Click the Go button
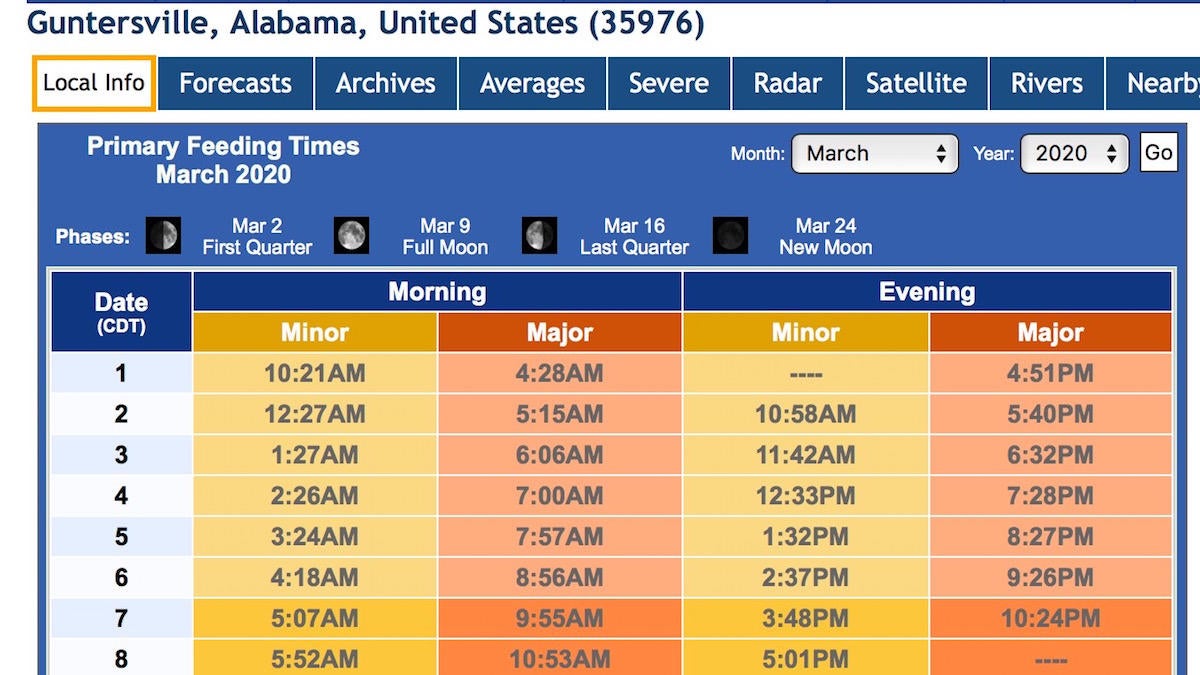Image resolution: width=1200 pixels, height=675 pixels. [x=1159, y=153]
